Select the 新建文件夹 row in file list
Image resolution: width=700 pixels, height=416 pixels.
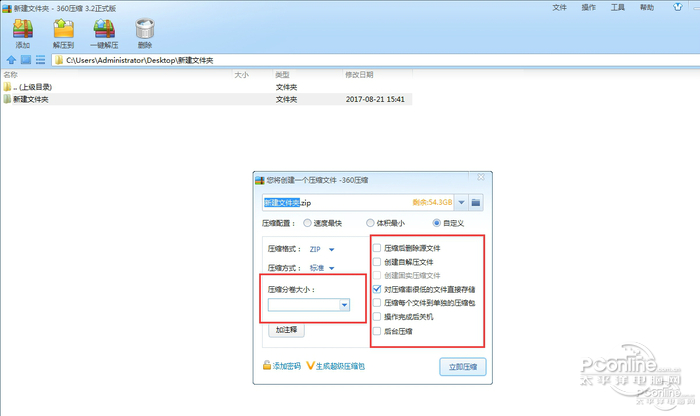tap(206, 99)
